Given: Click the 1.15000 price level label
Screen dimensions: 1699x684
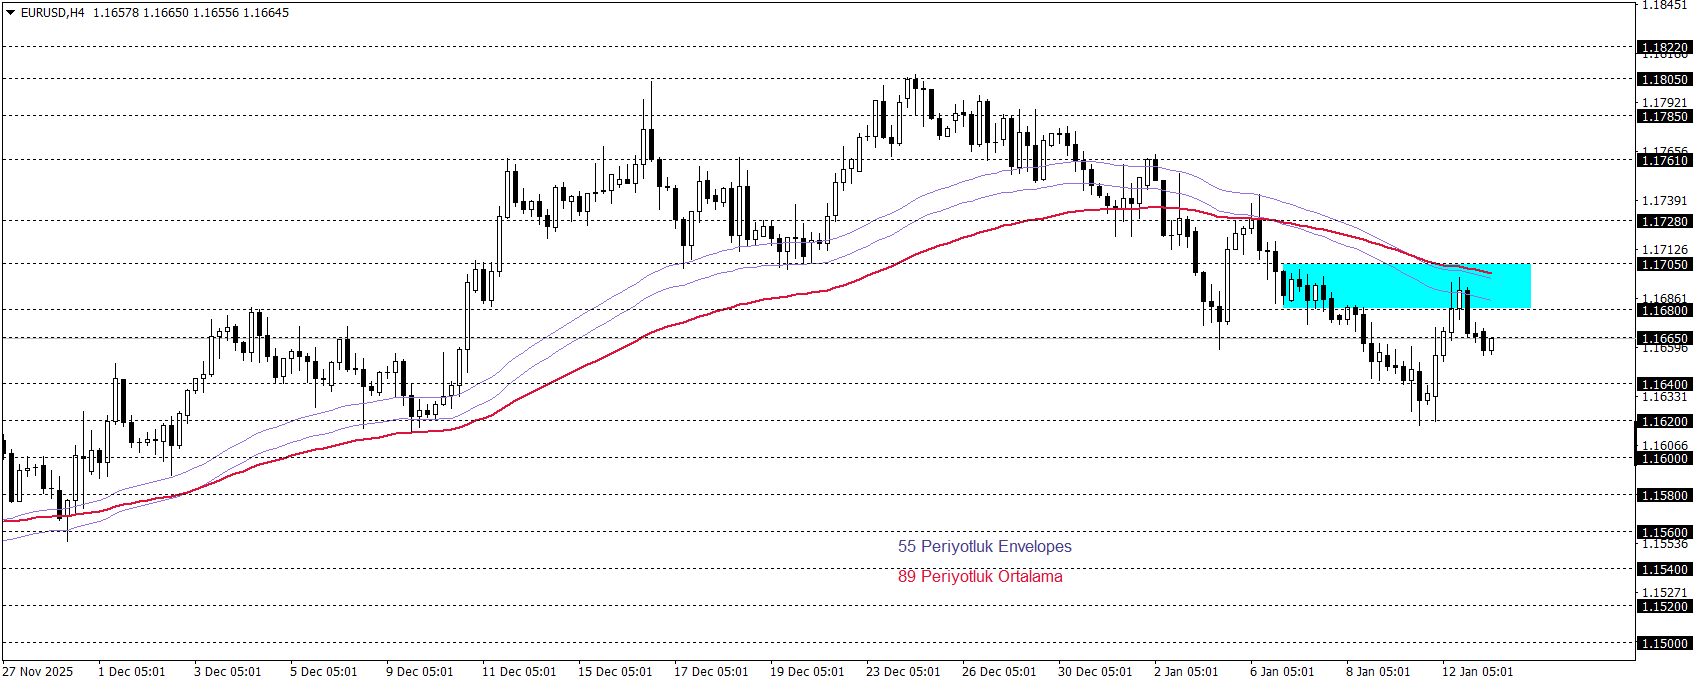Looking at the screenshot, I should coord(1664,643).
